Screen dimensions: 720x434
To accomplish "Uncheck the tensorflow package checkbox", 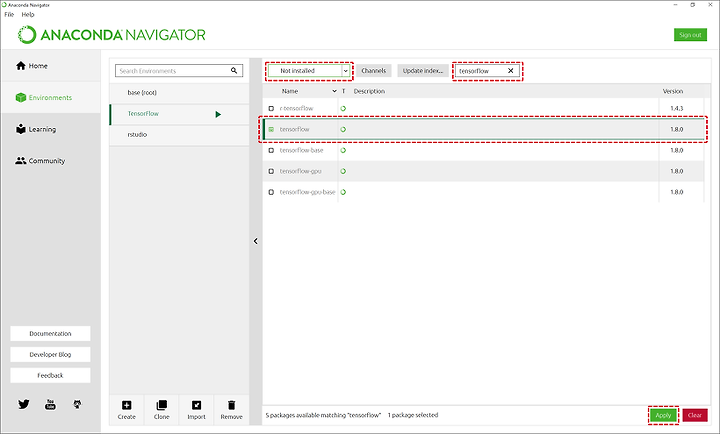I will coord(271,130).
